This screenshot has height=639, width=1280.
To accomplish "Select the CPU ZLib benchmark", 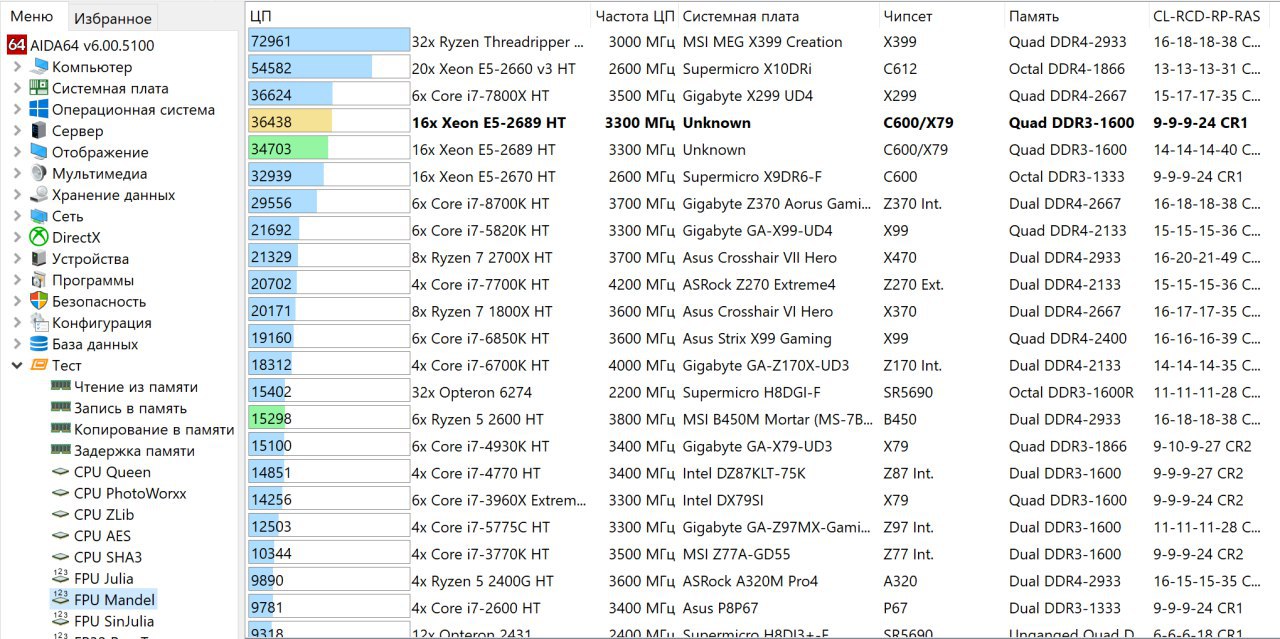I will tap(103, 514).
